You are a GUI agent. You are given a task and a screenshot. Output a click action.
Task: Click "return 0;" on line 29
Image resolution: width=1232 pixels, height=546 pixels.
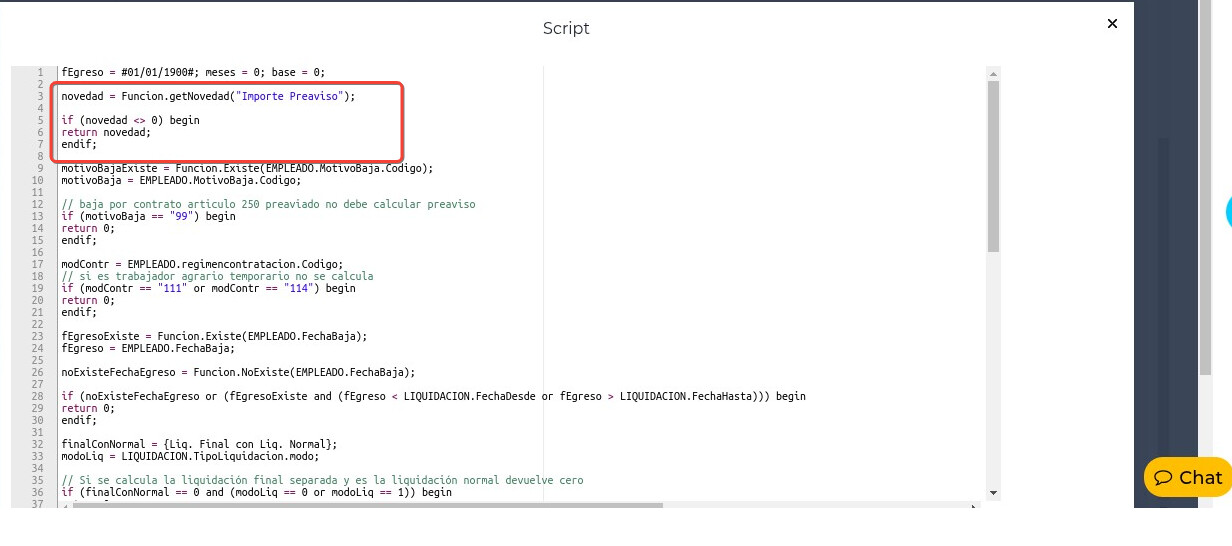click(88, 408)
